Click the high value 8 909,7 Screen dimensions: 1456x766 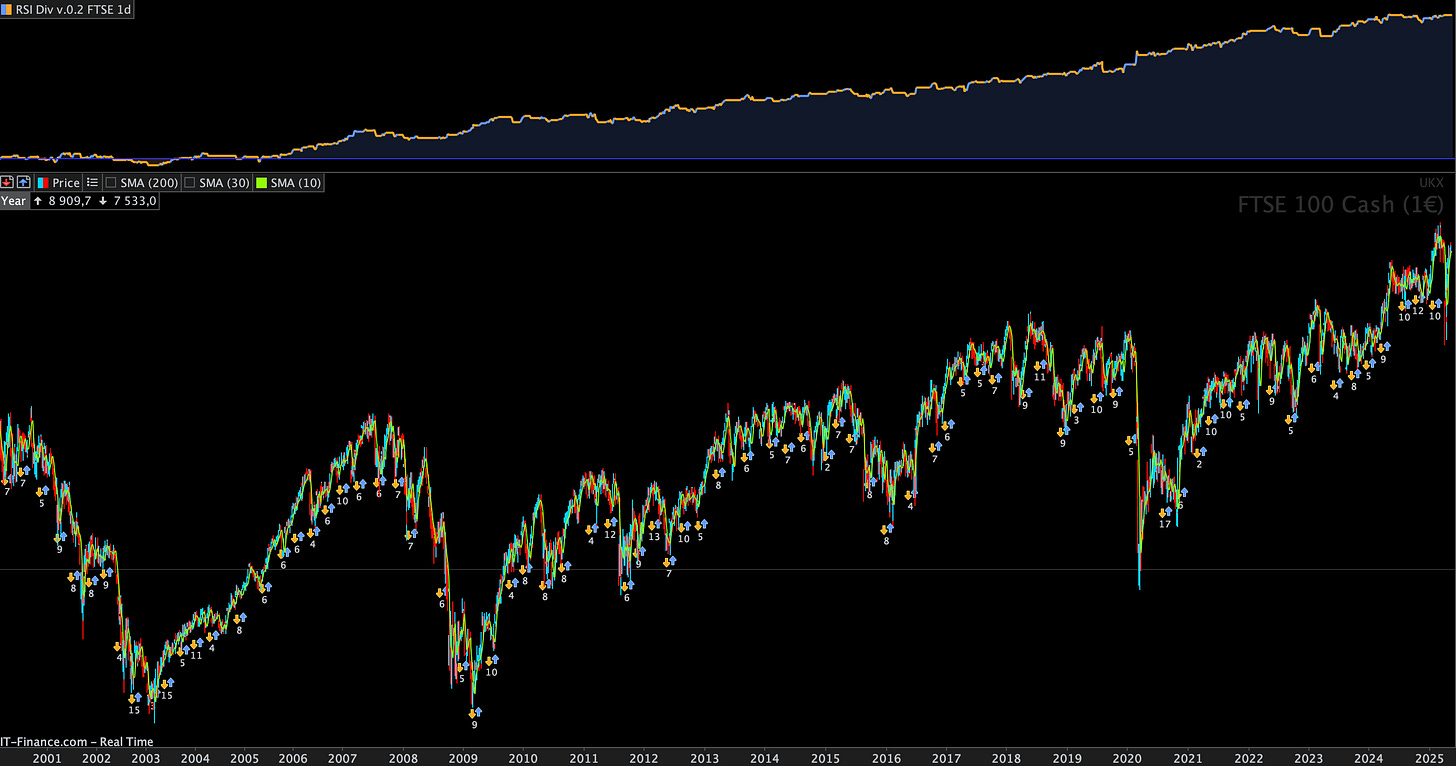[x=69, y=201]
